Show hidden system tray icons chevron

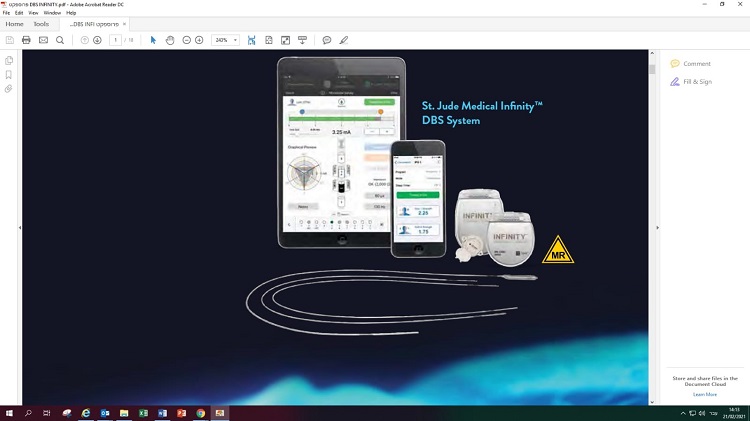pyautogui.click(x=683, y=413)
